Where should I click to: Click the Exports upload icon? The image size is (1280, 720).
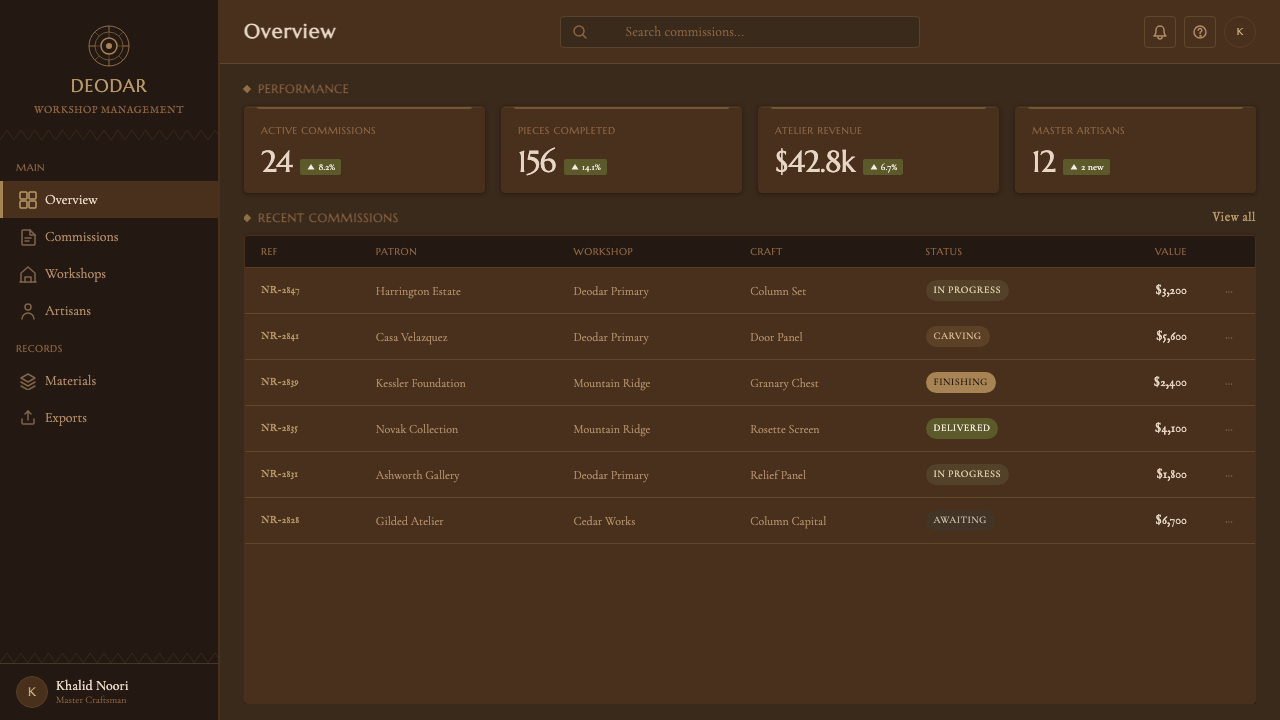point(28,418)
